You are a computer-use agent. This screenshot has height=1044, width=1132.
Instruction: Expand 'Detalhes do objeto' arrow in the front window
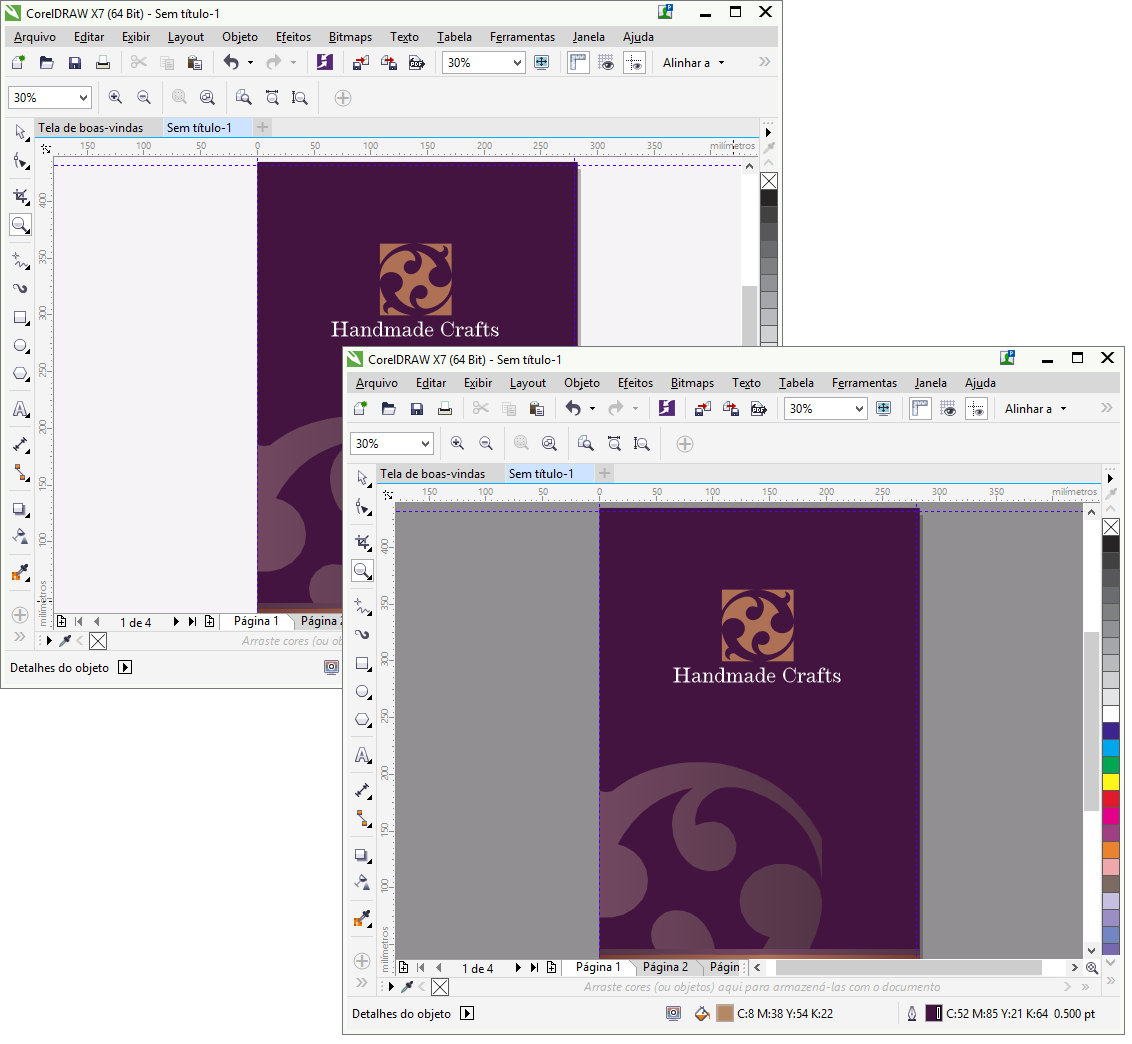[467, 1013]
